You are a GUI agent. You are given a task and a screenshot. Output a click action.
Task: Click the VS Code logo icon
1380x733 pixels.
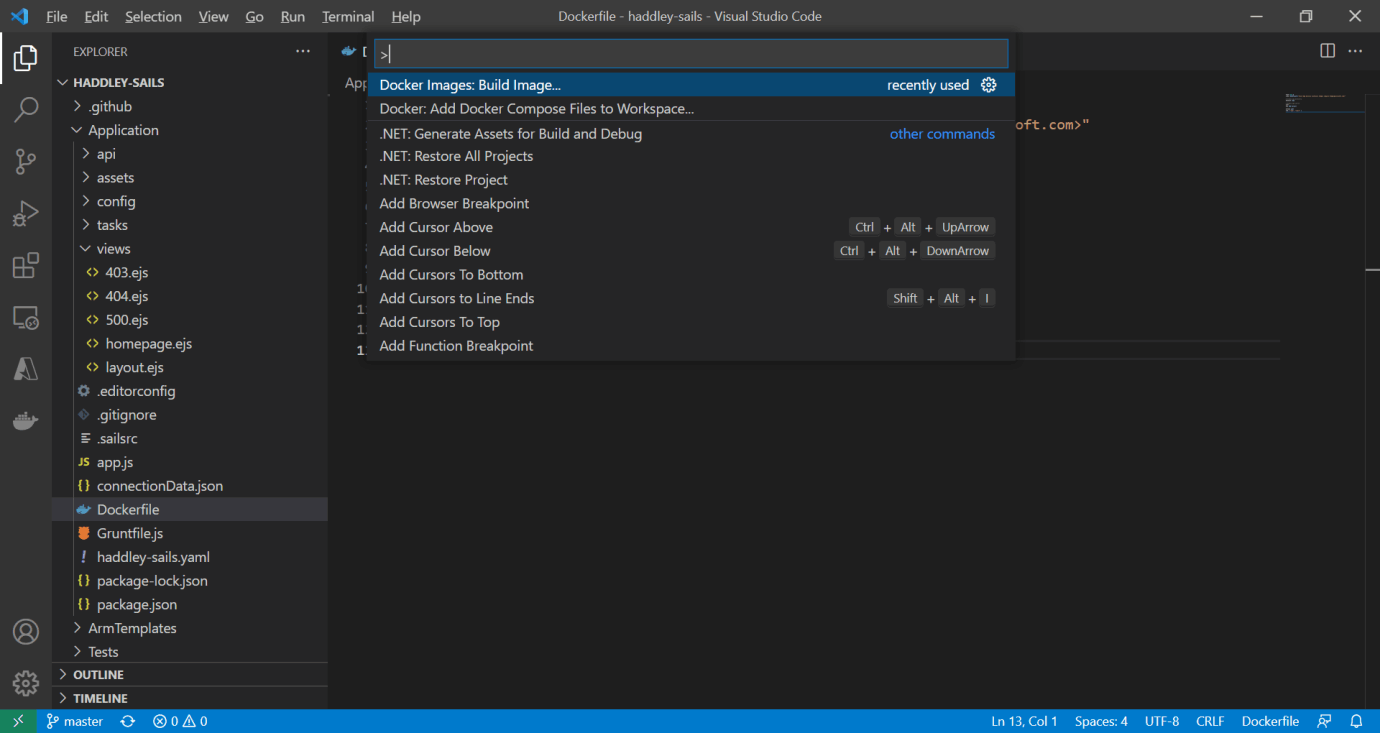coord(19,16)
